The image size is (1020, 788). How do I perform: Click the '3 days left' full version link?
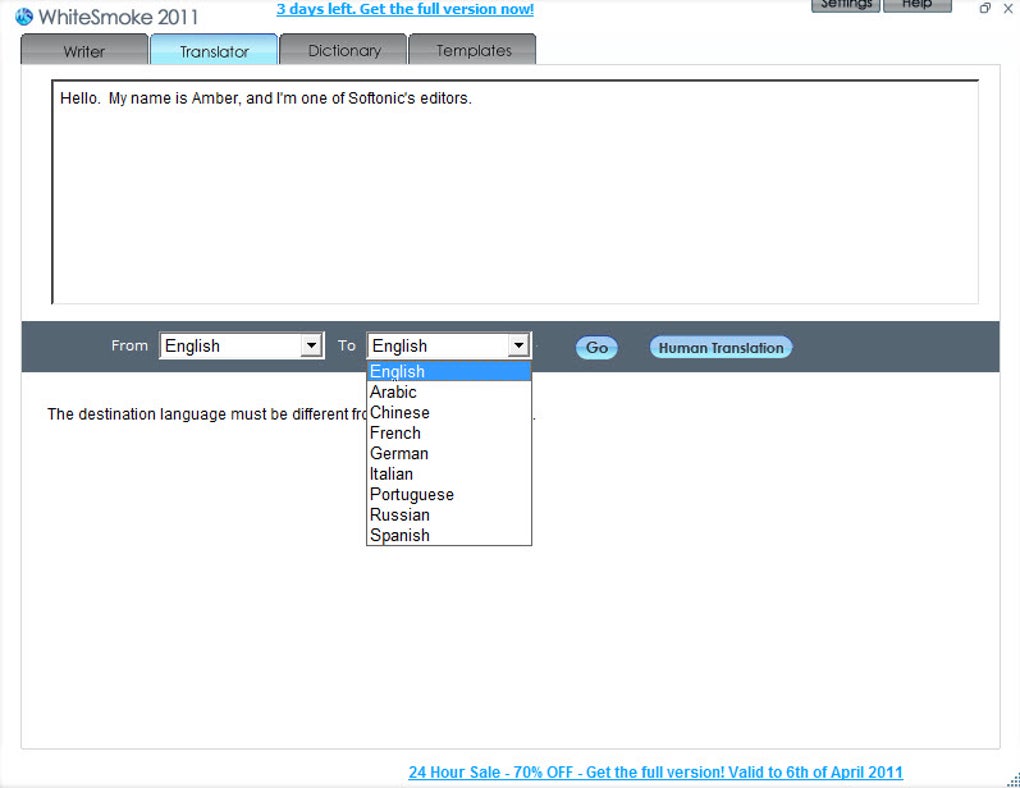[x=405, y=9]
